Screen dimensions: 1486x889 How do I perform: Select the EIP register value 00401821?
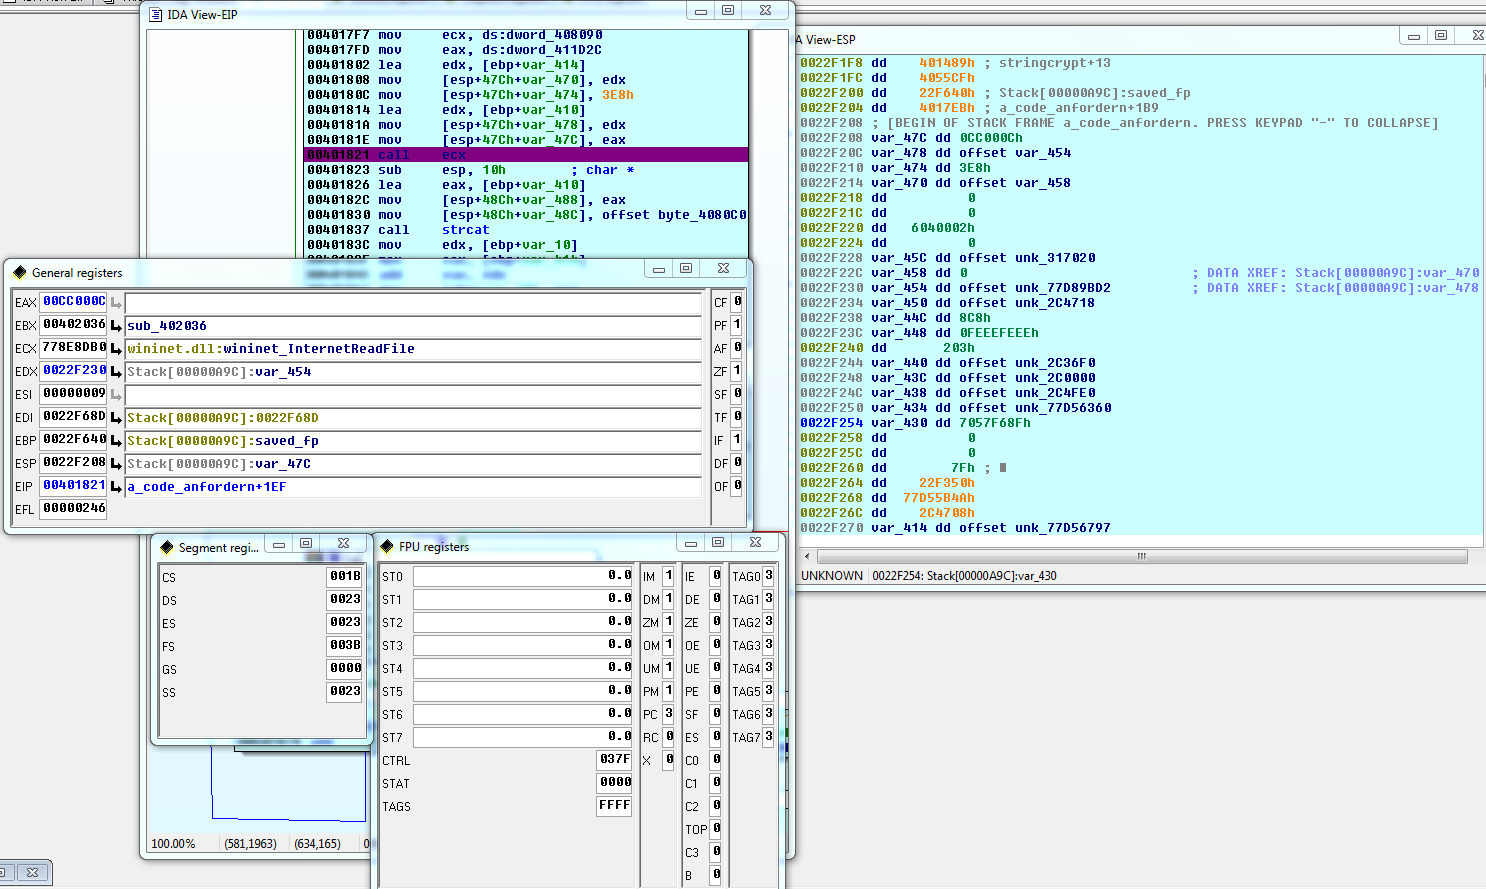click(74, 485)
